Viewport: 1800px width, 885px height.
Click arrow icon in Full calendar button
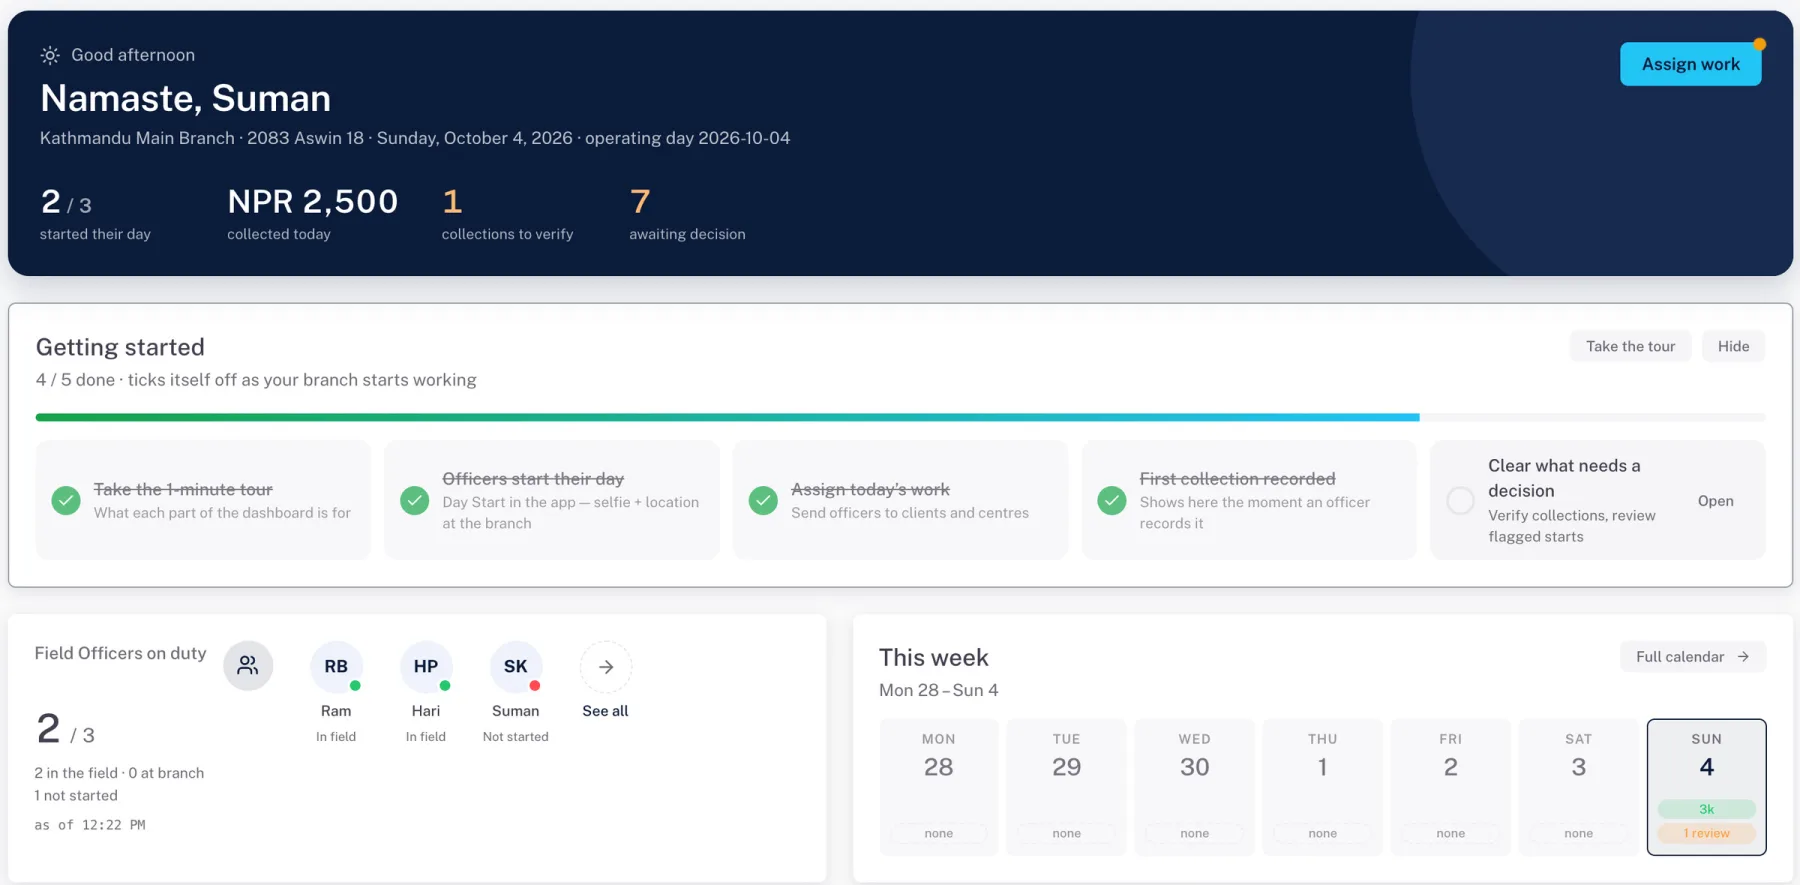[x=1743, y=657]
